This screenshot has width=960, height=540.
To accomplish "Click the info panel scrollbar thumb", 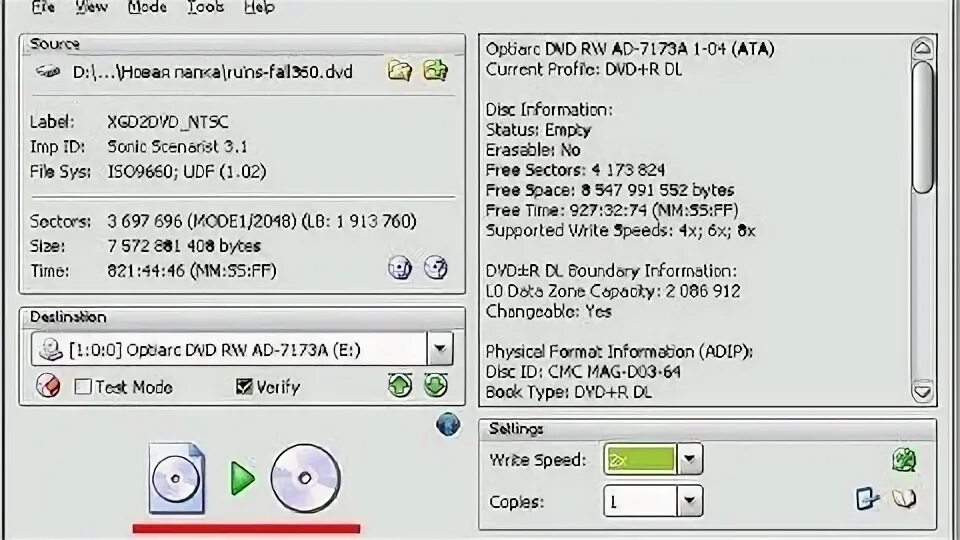I will point(923,127).
